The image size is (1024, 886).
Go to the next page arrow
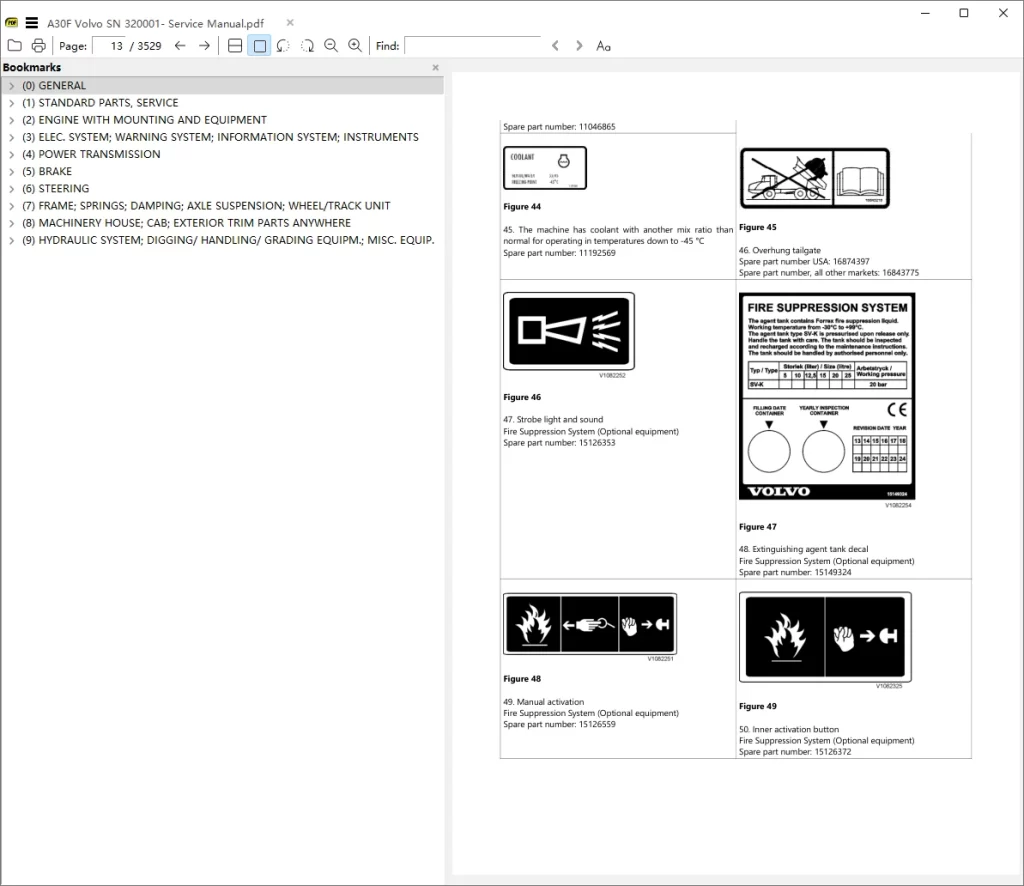(x=204, y=46)
